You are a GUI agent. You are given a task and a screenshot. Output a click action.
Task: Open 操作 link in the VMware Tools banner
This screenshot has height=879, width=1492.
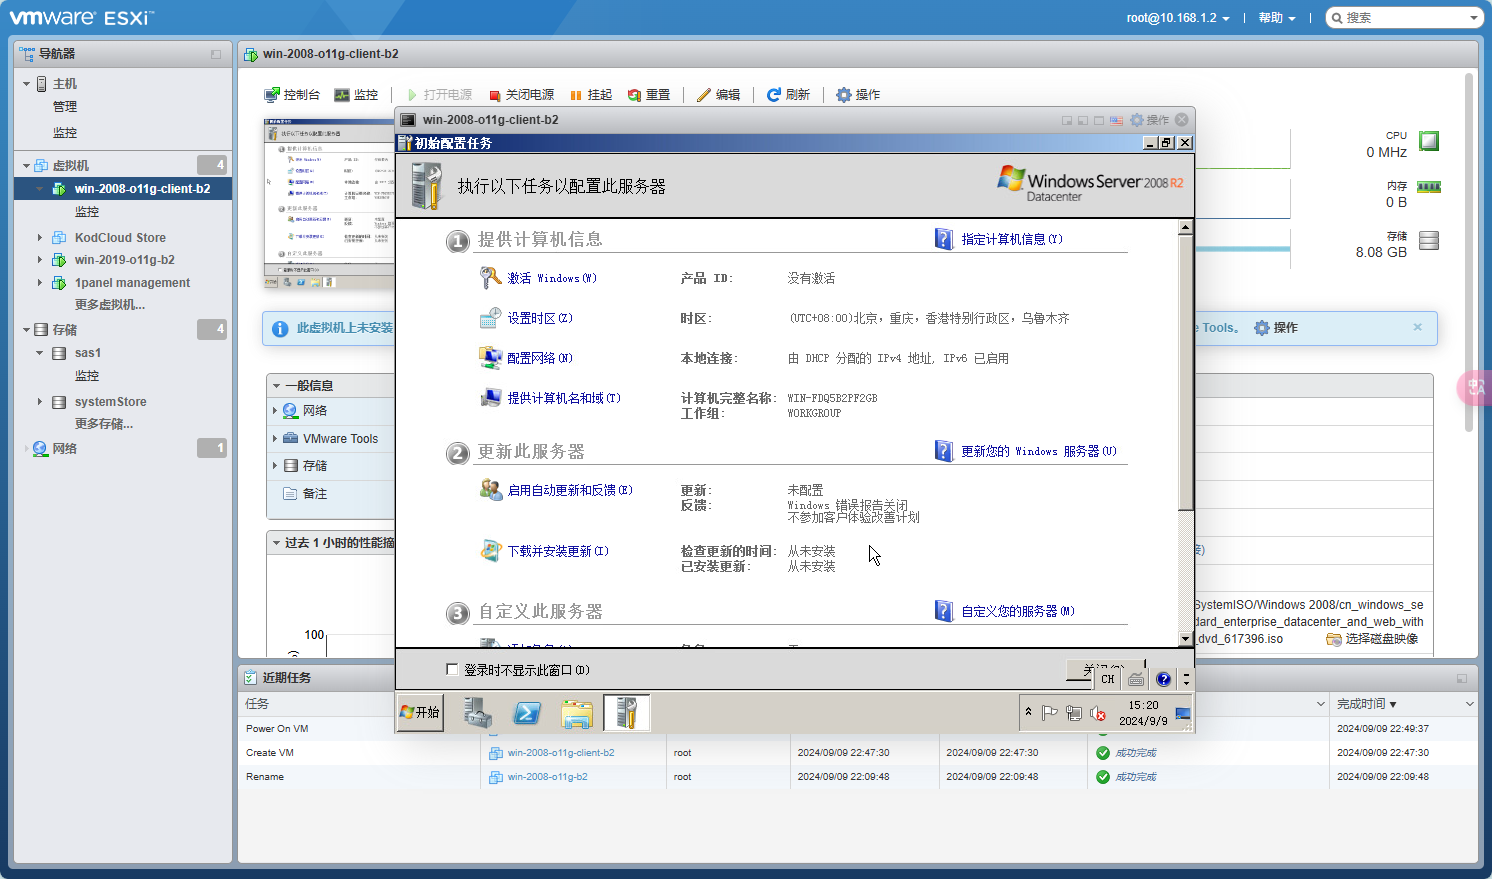tap(1276, 328)
